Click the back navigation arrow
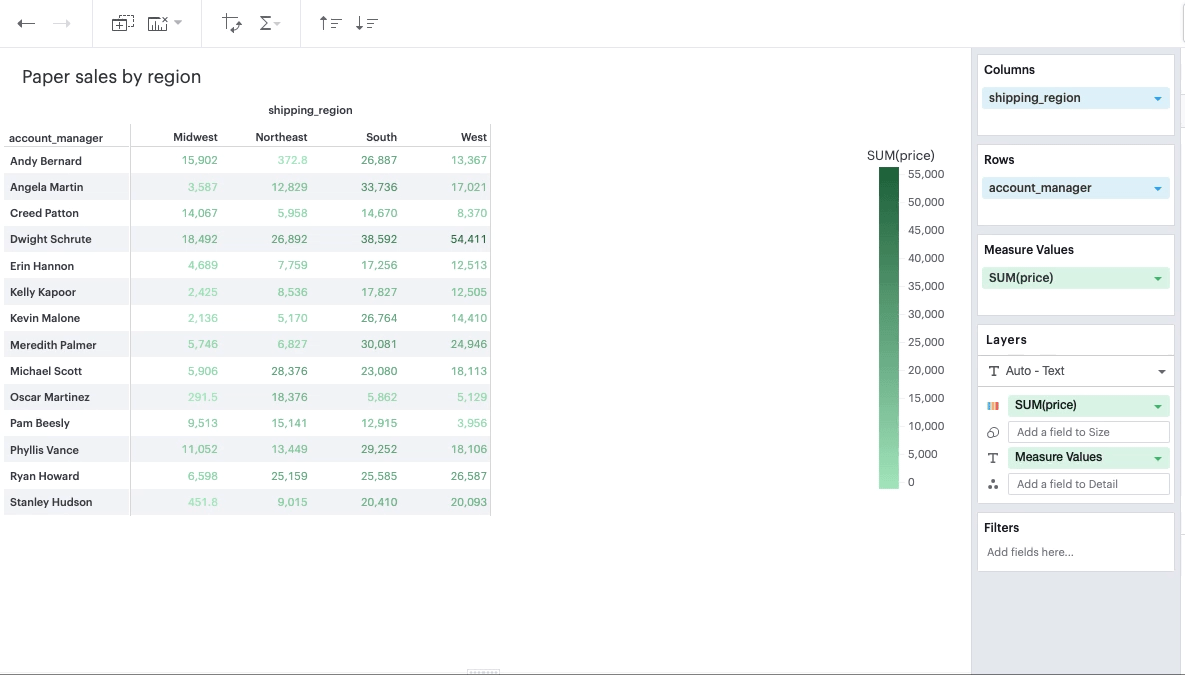This screenshot has height=675, width=1185. (x=27, y=22)
